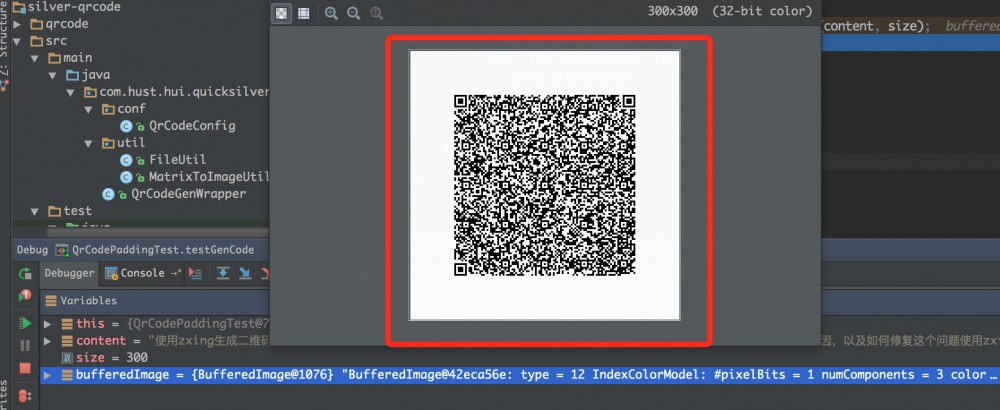Screen dimensions: 1000x410
Task: Click the rerun failed tests icon
Action: tap(26, 295)
